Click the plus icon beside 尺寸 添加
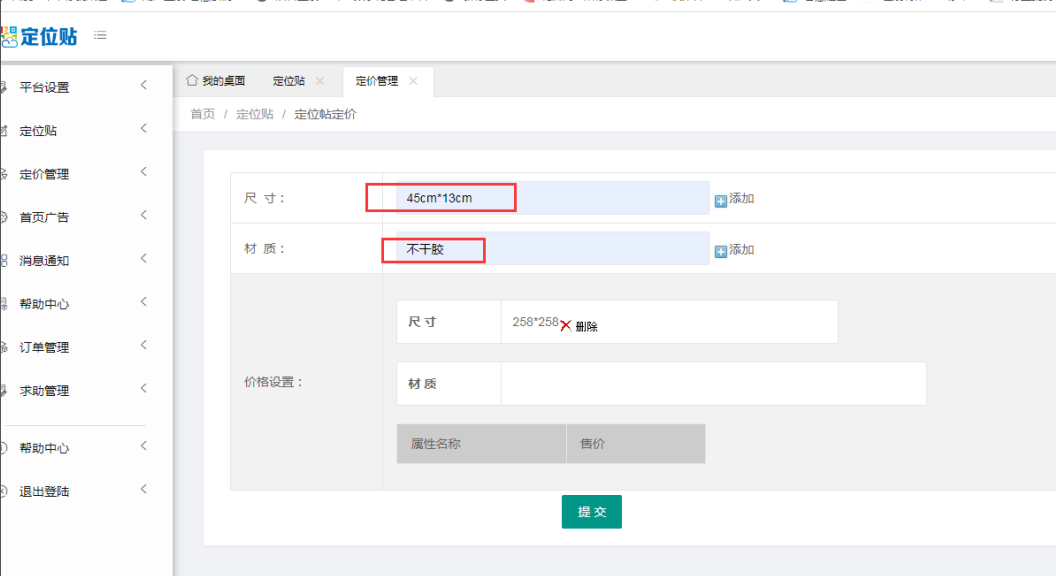This screenshot has width=1056, height=576. tap(721, 200)
